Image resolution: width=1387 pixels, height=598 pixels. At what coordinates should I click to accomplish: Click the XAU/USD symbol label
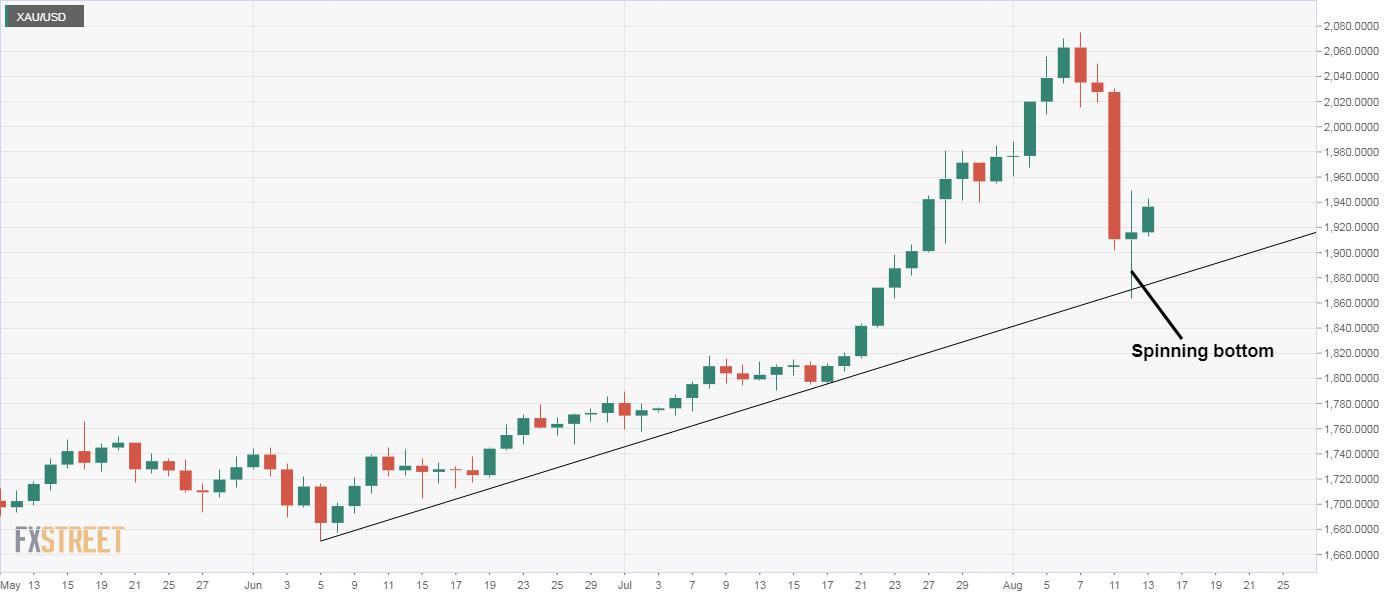[x=42, y=17]
